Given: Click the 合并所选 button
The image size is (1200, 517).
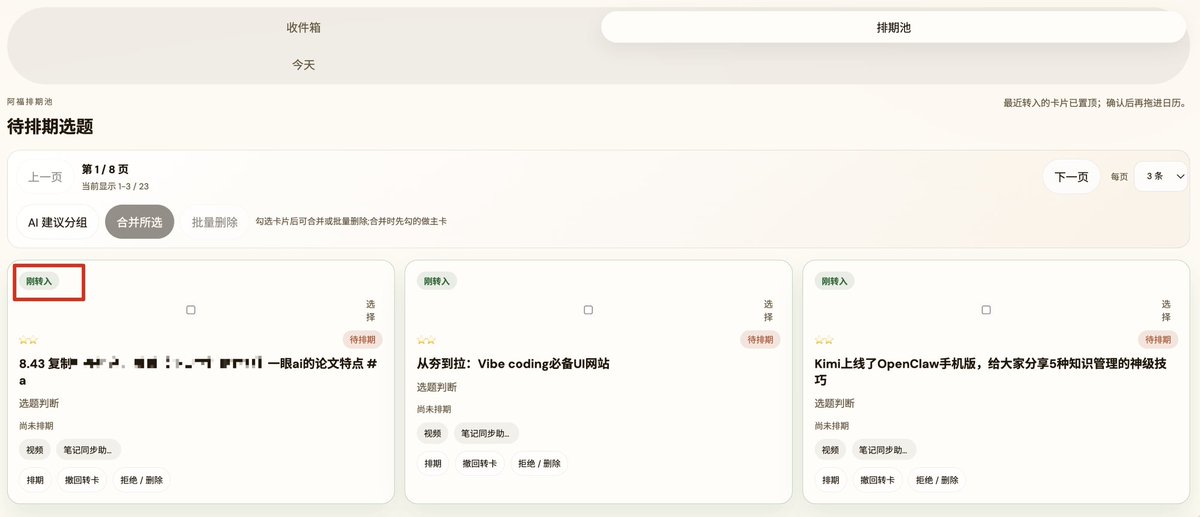Looking at the screenshot, I should tap(140, 222).
